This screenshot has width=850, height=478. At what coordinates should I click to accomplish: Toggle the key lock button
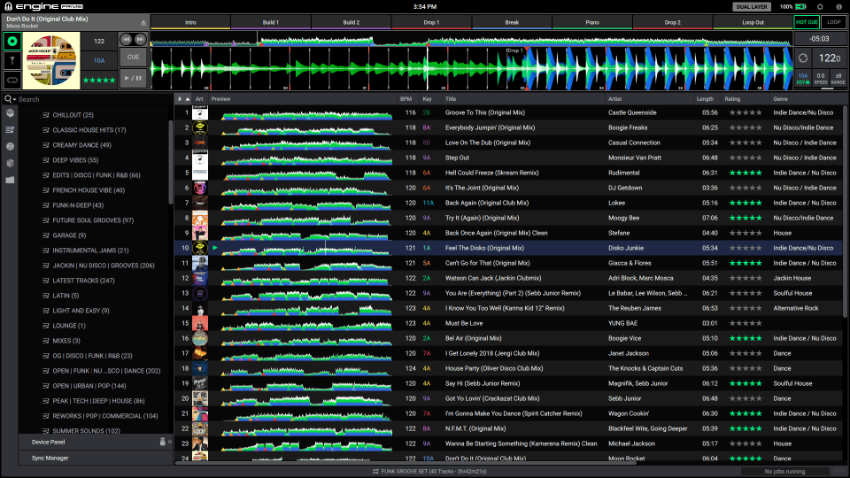[803, 79]
